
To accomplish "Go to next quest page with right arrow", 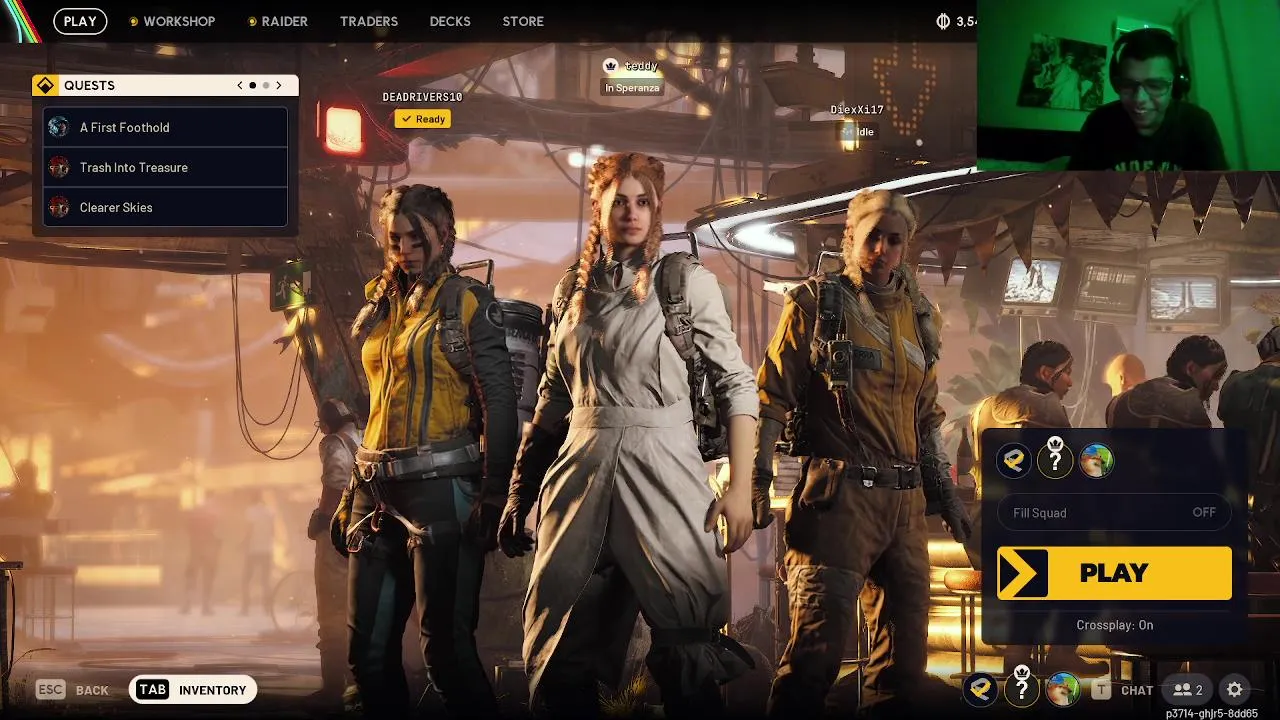I will [279, 85].
